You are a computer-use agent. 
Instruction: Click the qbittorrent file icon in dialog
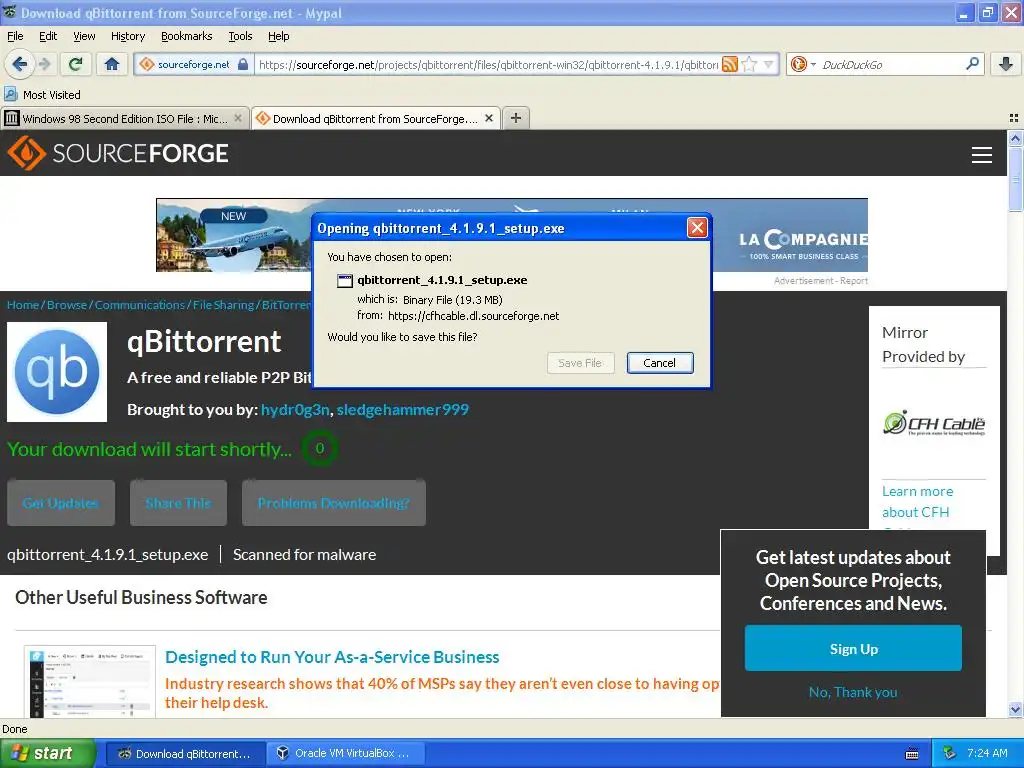(x=344, y=281)
